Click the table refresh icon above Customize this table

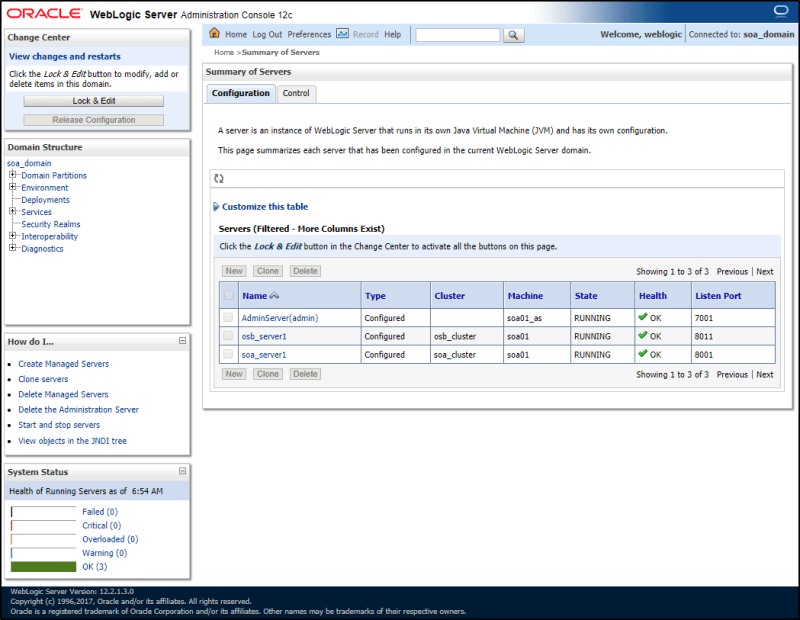coord(217,179)
